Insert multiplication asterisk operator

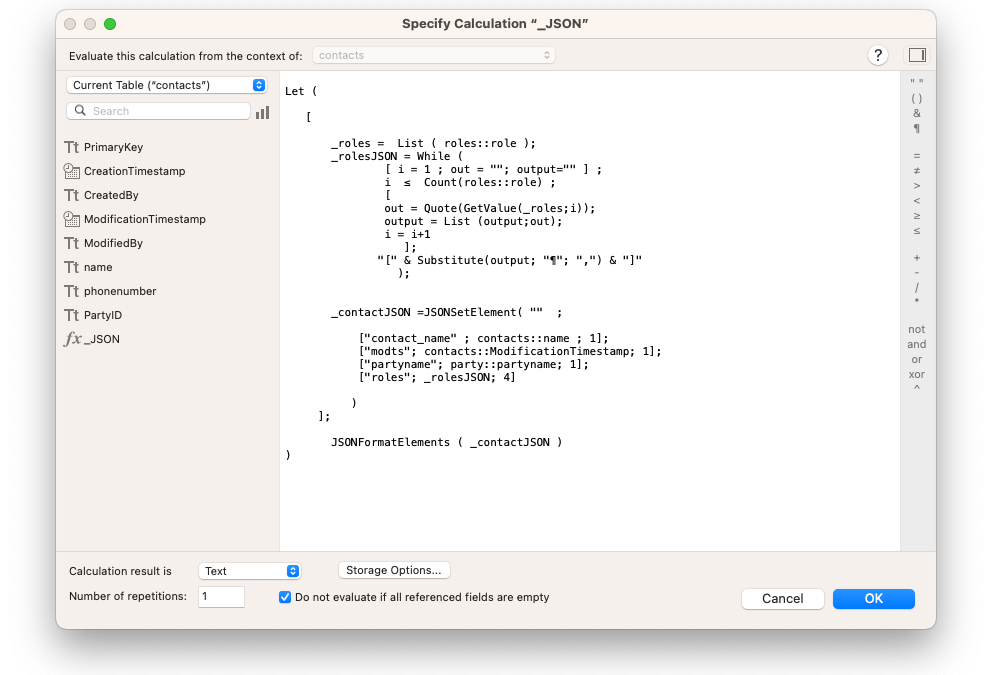pyautogui.click(x=917, y=302)
